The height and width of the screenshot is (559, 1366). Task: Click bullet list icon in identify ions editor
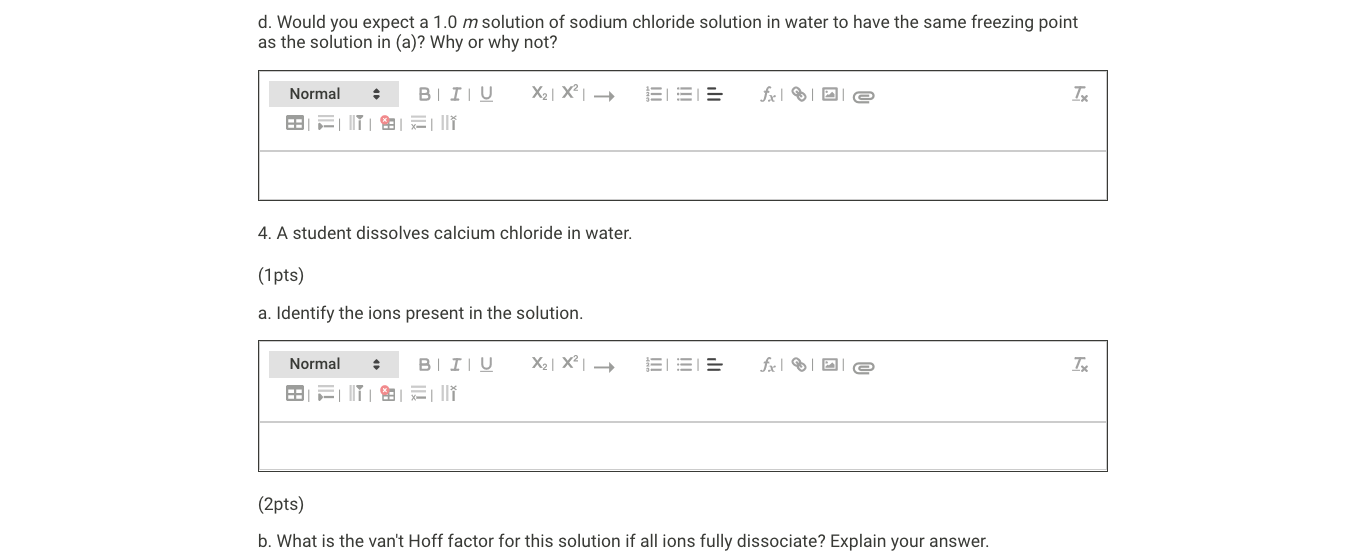[685, 365]
